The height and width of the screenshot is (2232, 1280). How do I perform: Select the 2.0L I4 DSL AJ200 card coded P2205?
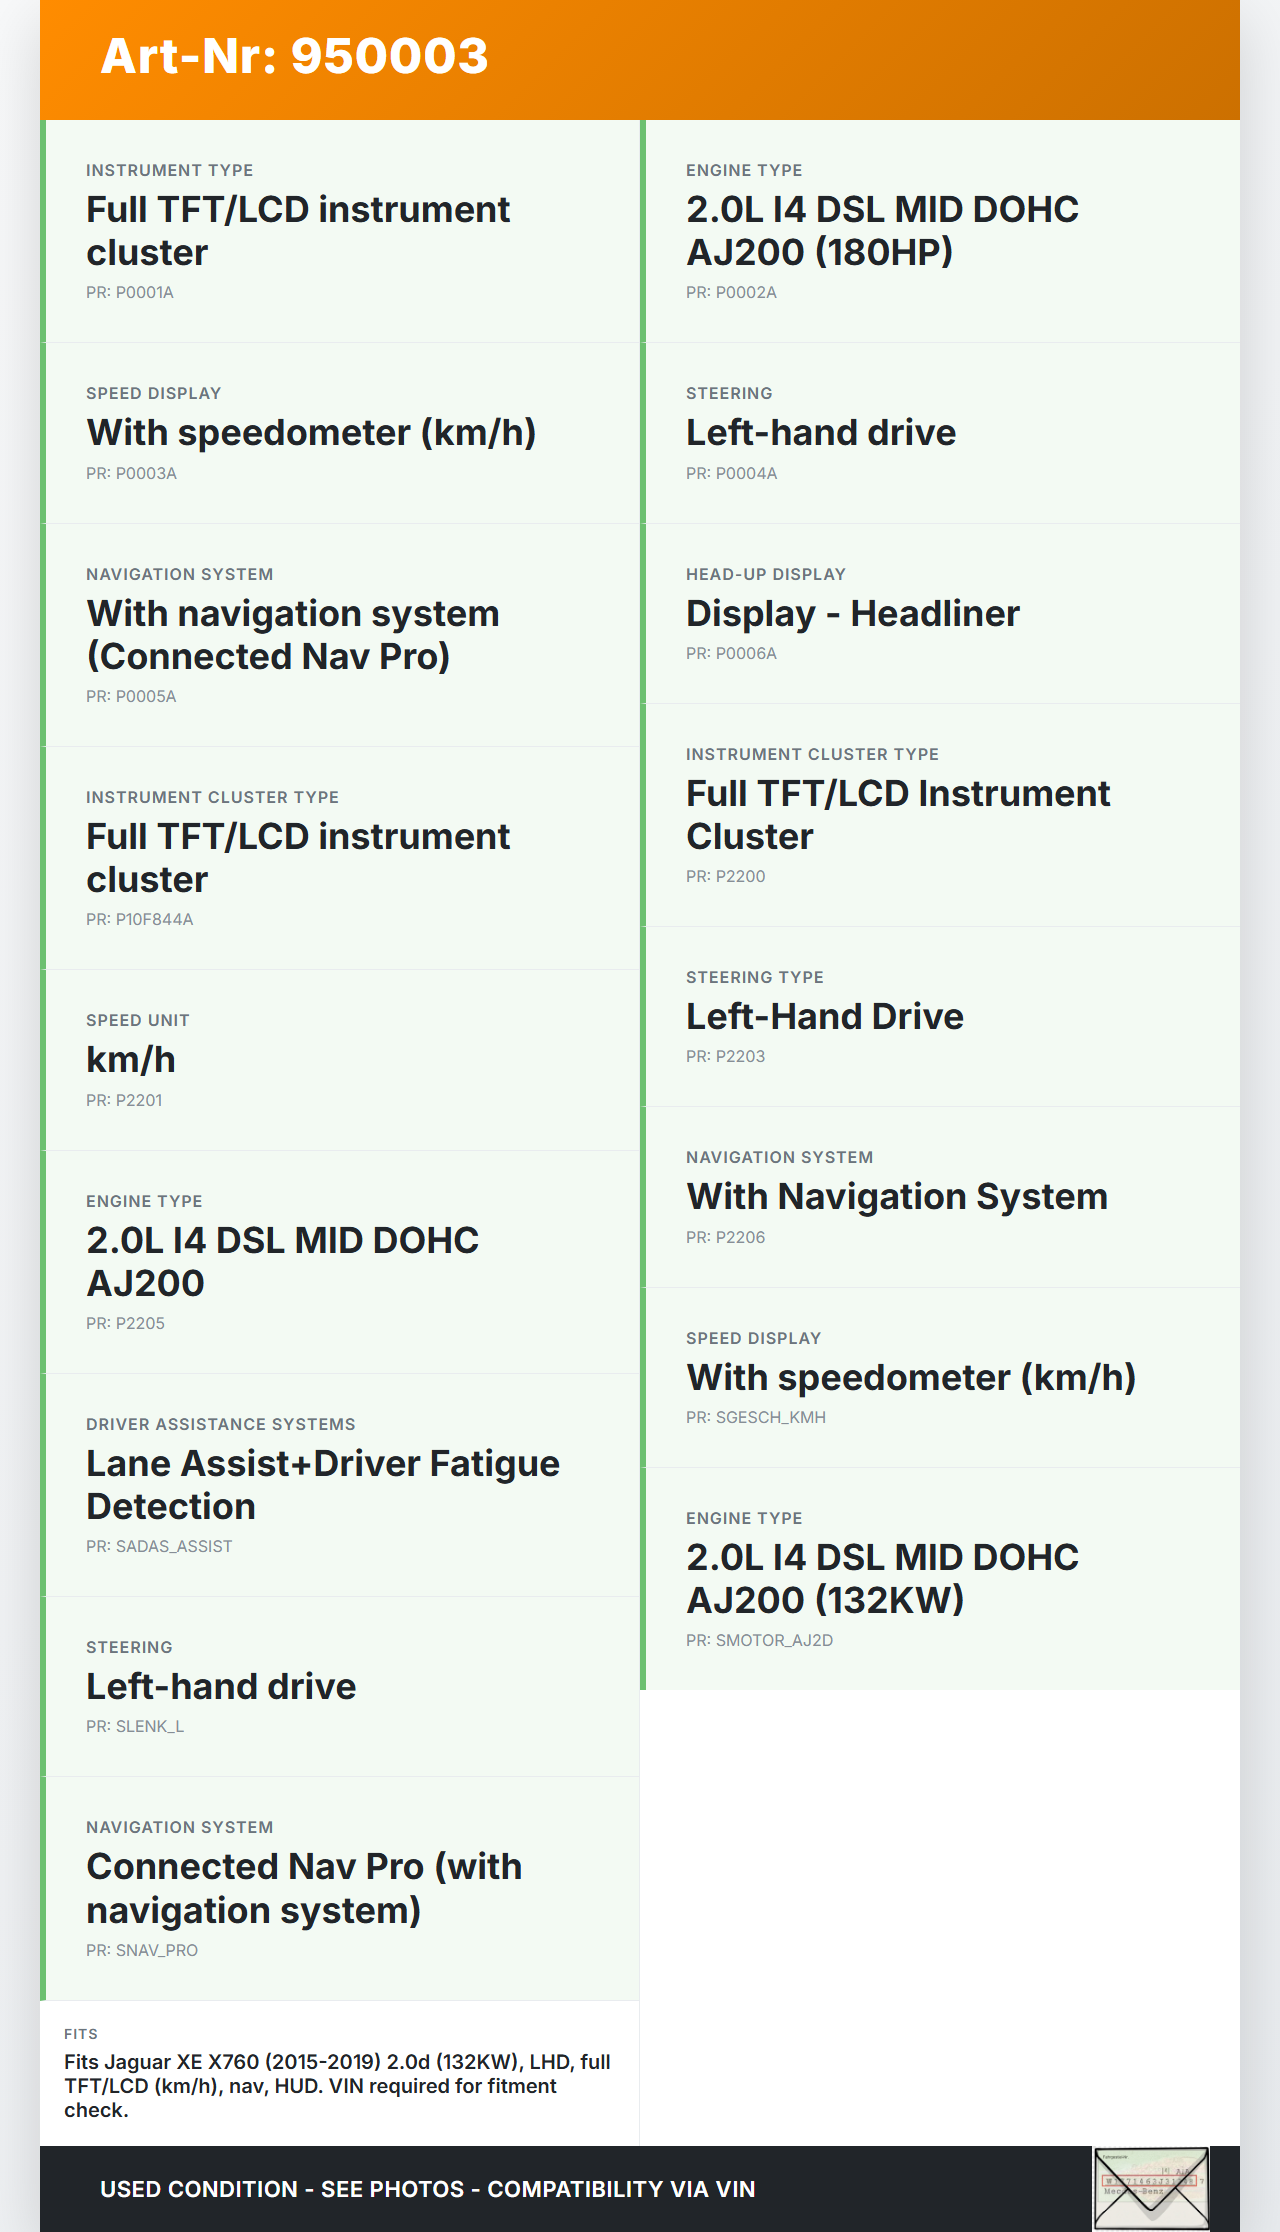click(x=340, y=1262)
